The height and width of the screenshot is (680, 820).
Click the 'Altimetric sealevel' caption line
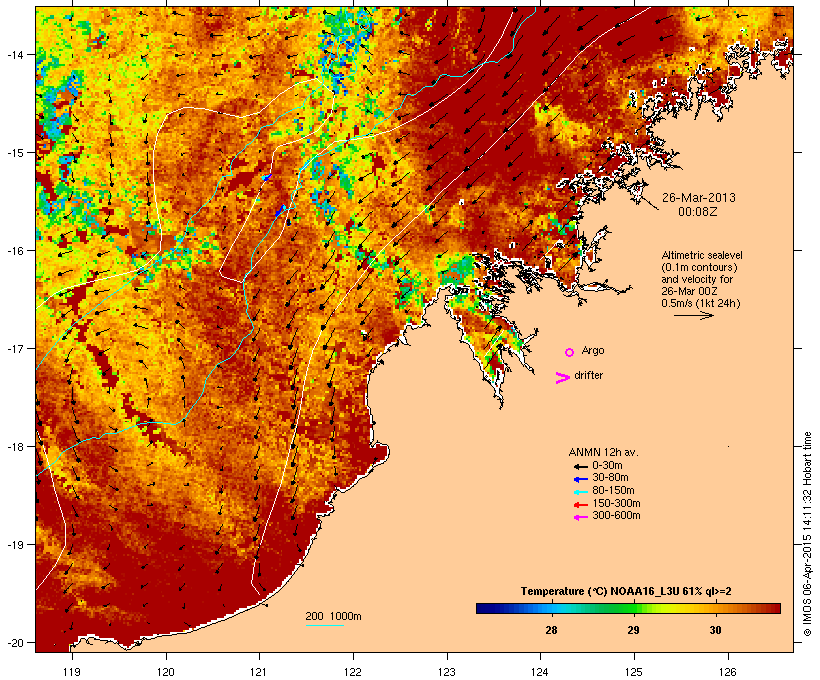point(702,255)
